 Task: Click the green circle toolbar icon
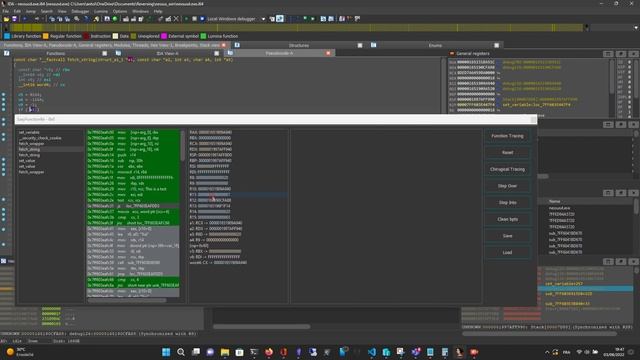115,19
